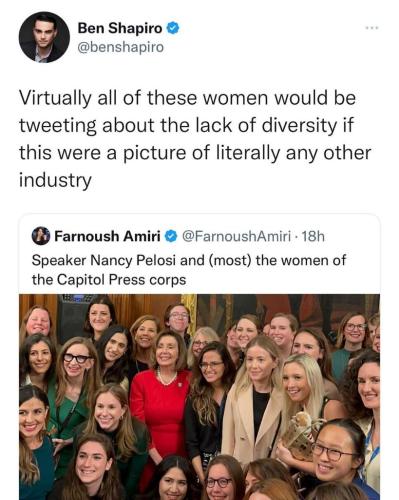Tap the woman wearing the beige coat
The width and height of the screenshot is (399, 500).
tap(253, 400)
